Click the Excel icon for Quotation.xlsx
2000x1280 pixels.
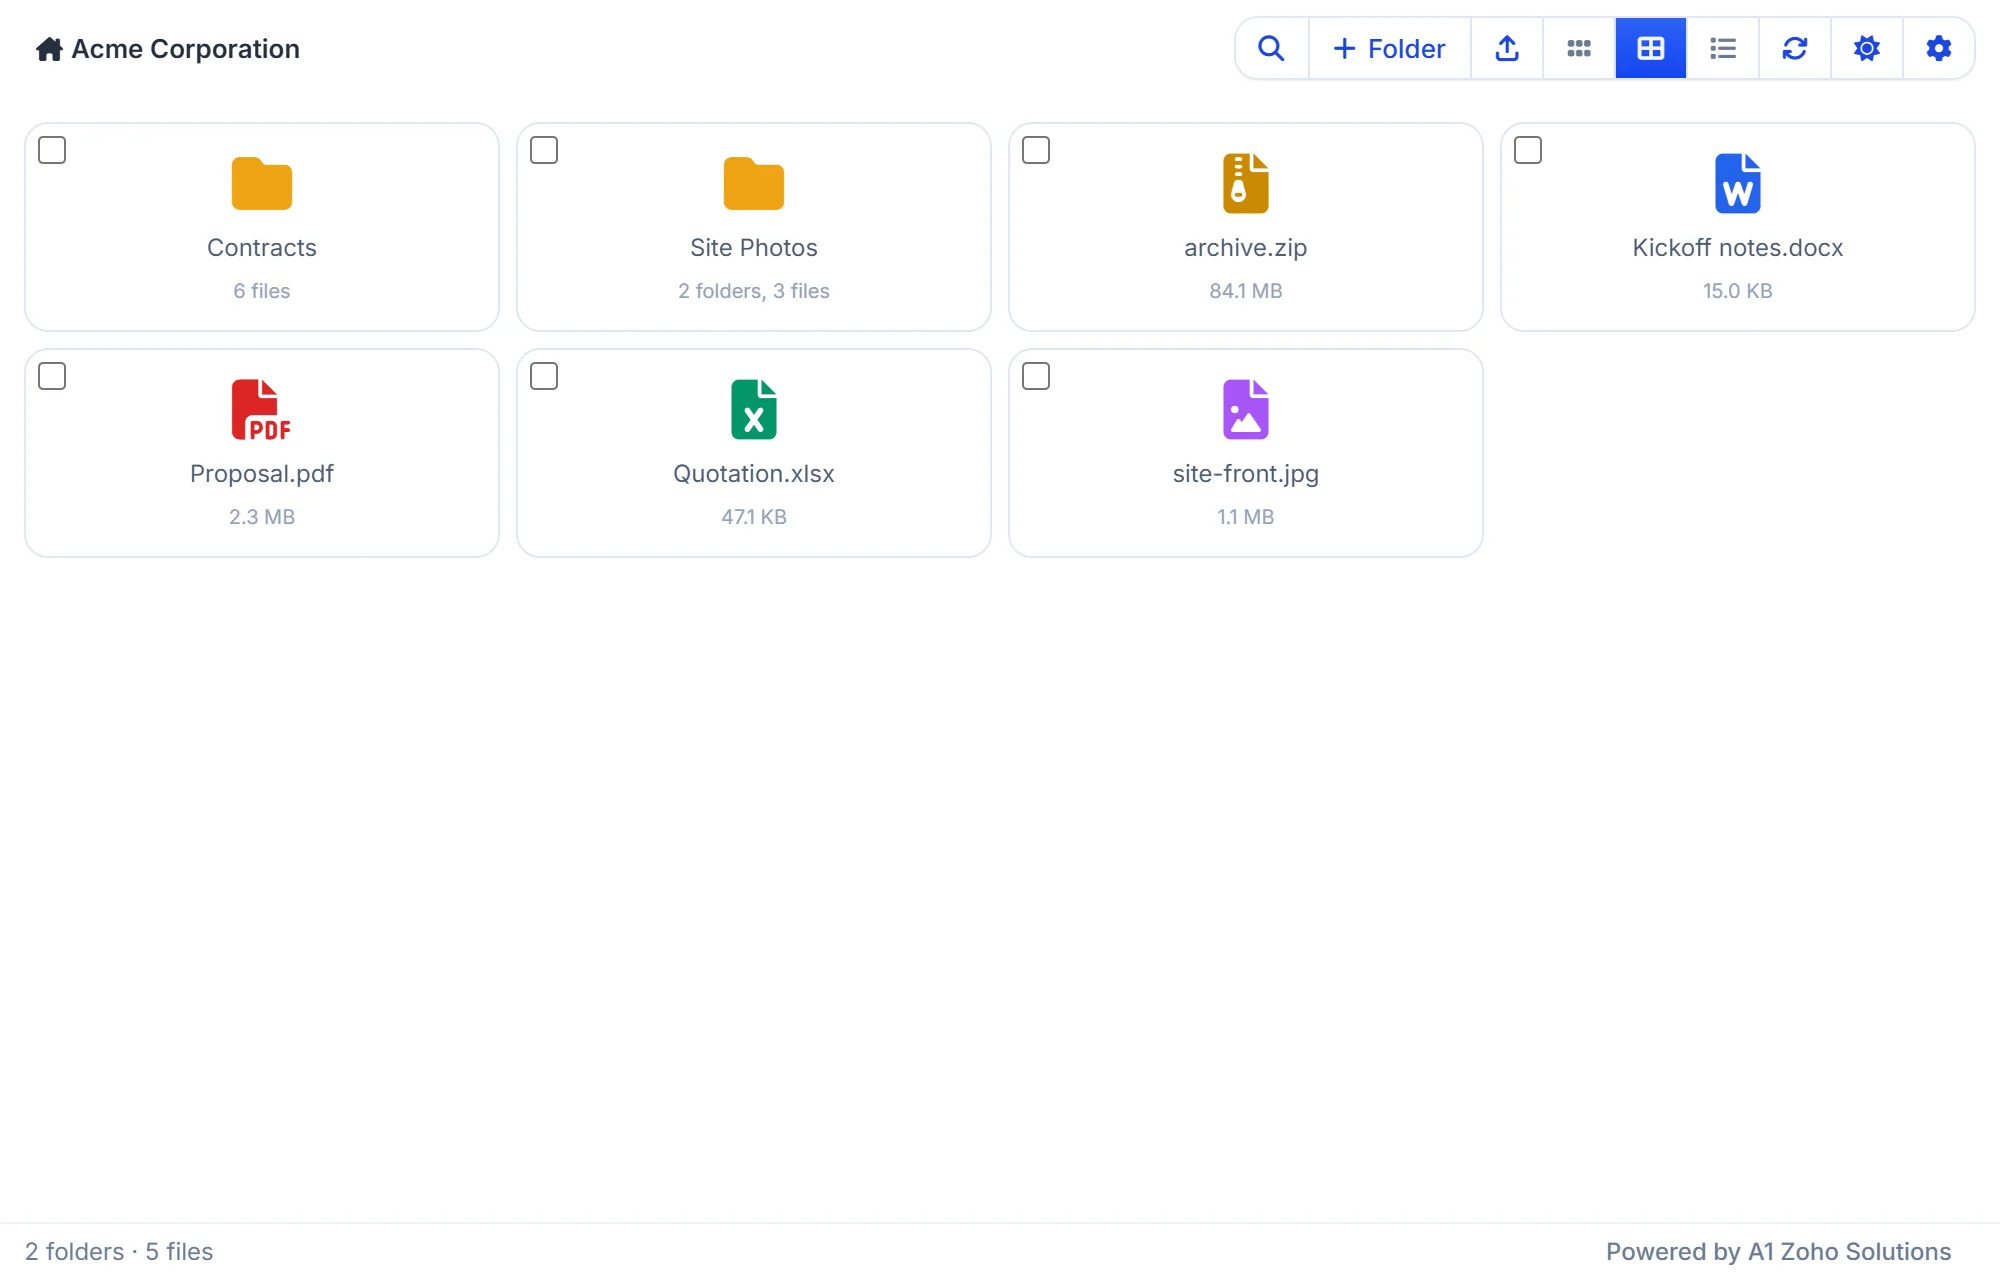tap(754, 410)
